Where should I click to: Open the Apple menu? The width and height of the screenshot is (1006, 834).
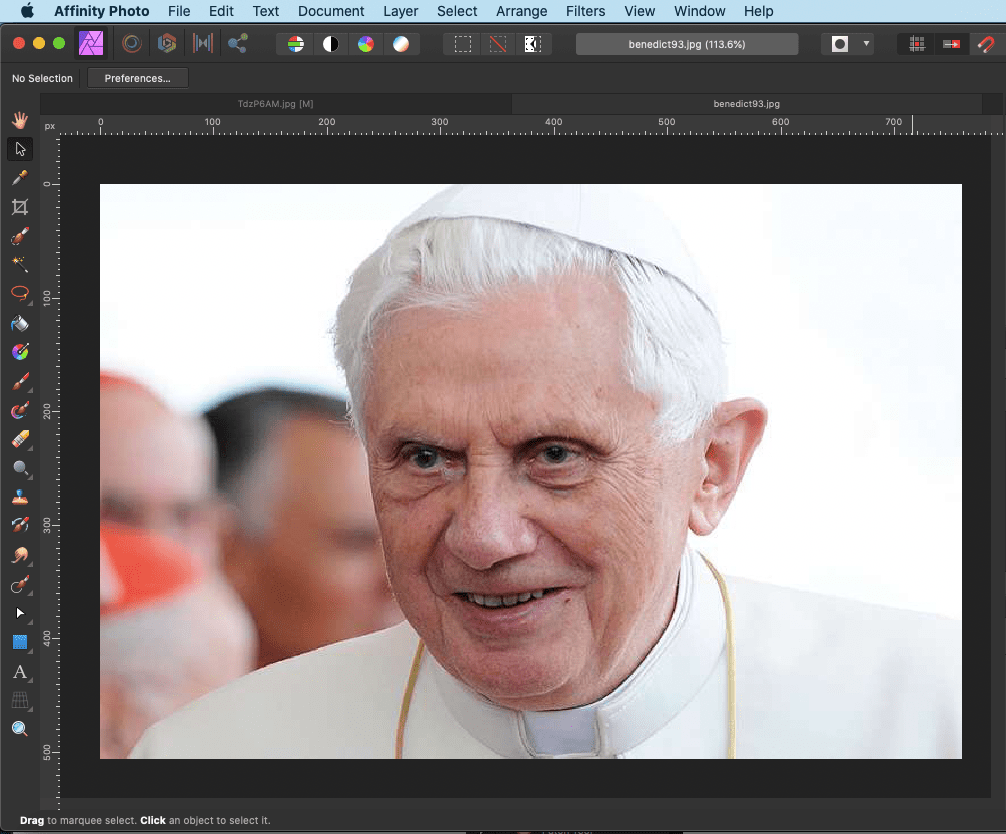coord(27,11)
